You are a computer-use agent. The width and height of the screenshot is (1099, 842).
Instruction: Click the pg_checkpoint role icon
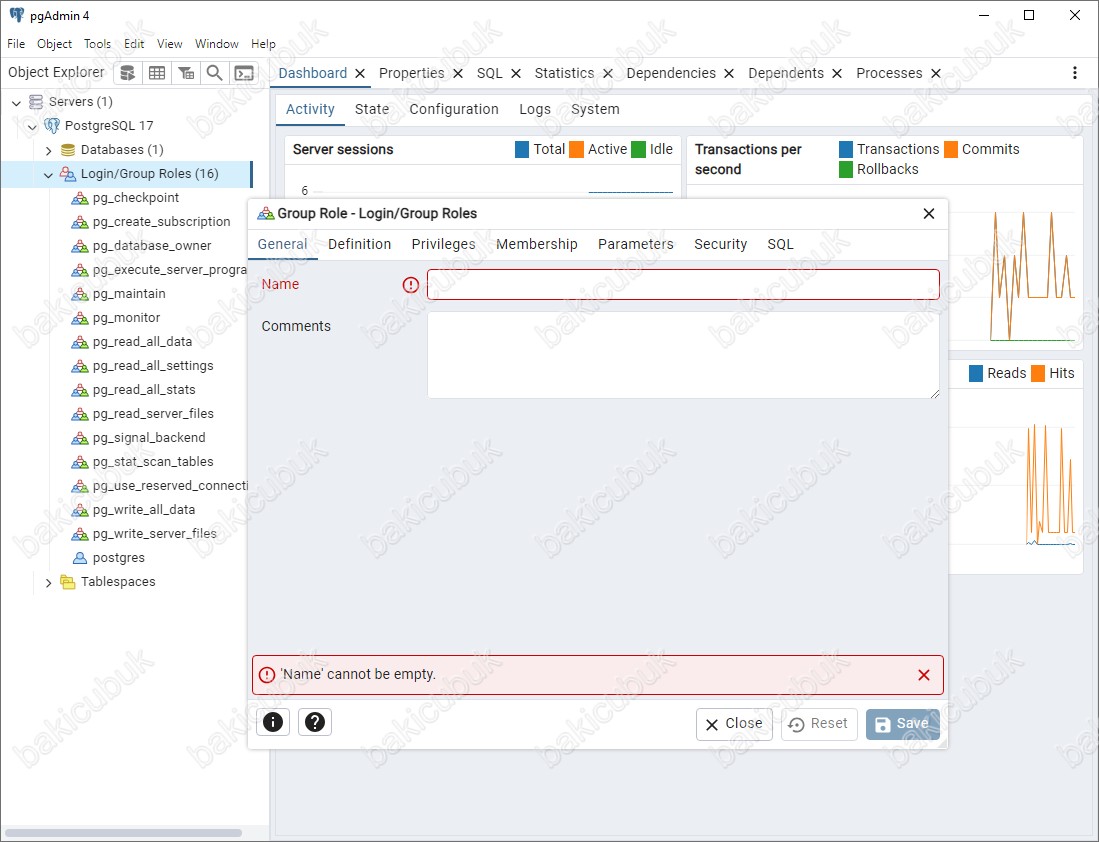pyautogui.click(x=80, y=198)
